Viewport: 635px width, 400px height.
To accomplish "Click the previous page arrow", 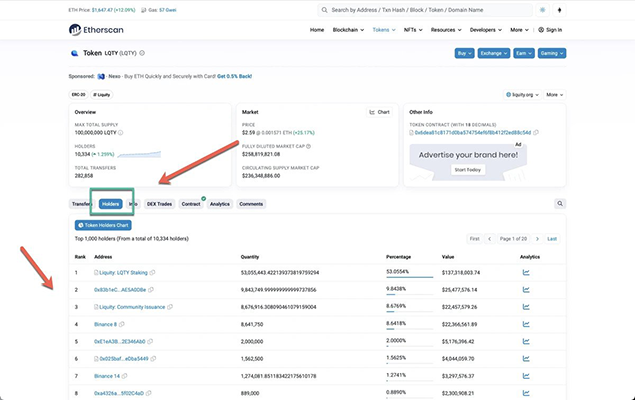I will click(x=489, y=239).
